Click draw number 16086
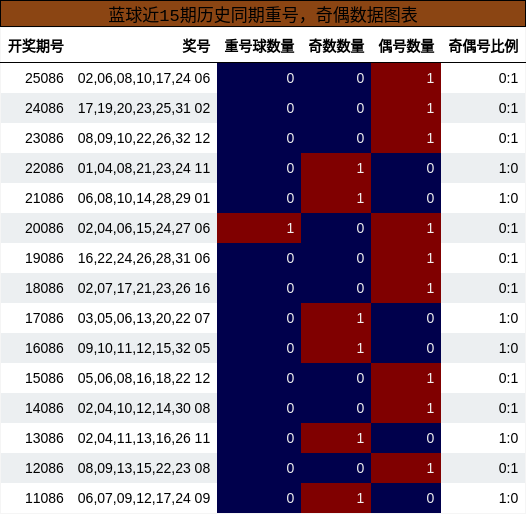The height and width of the screenshot is (514, 526). (44, 348)
